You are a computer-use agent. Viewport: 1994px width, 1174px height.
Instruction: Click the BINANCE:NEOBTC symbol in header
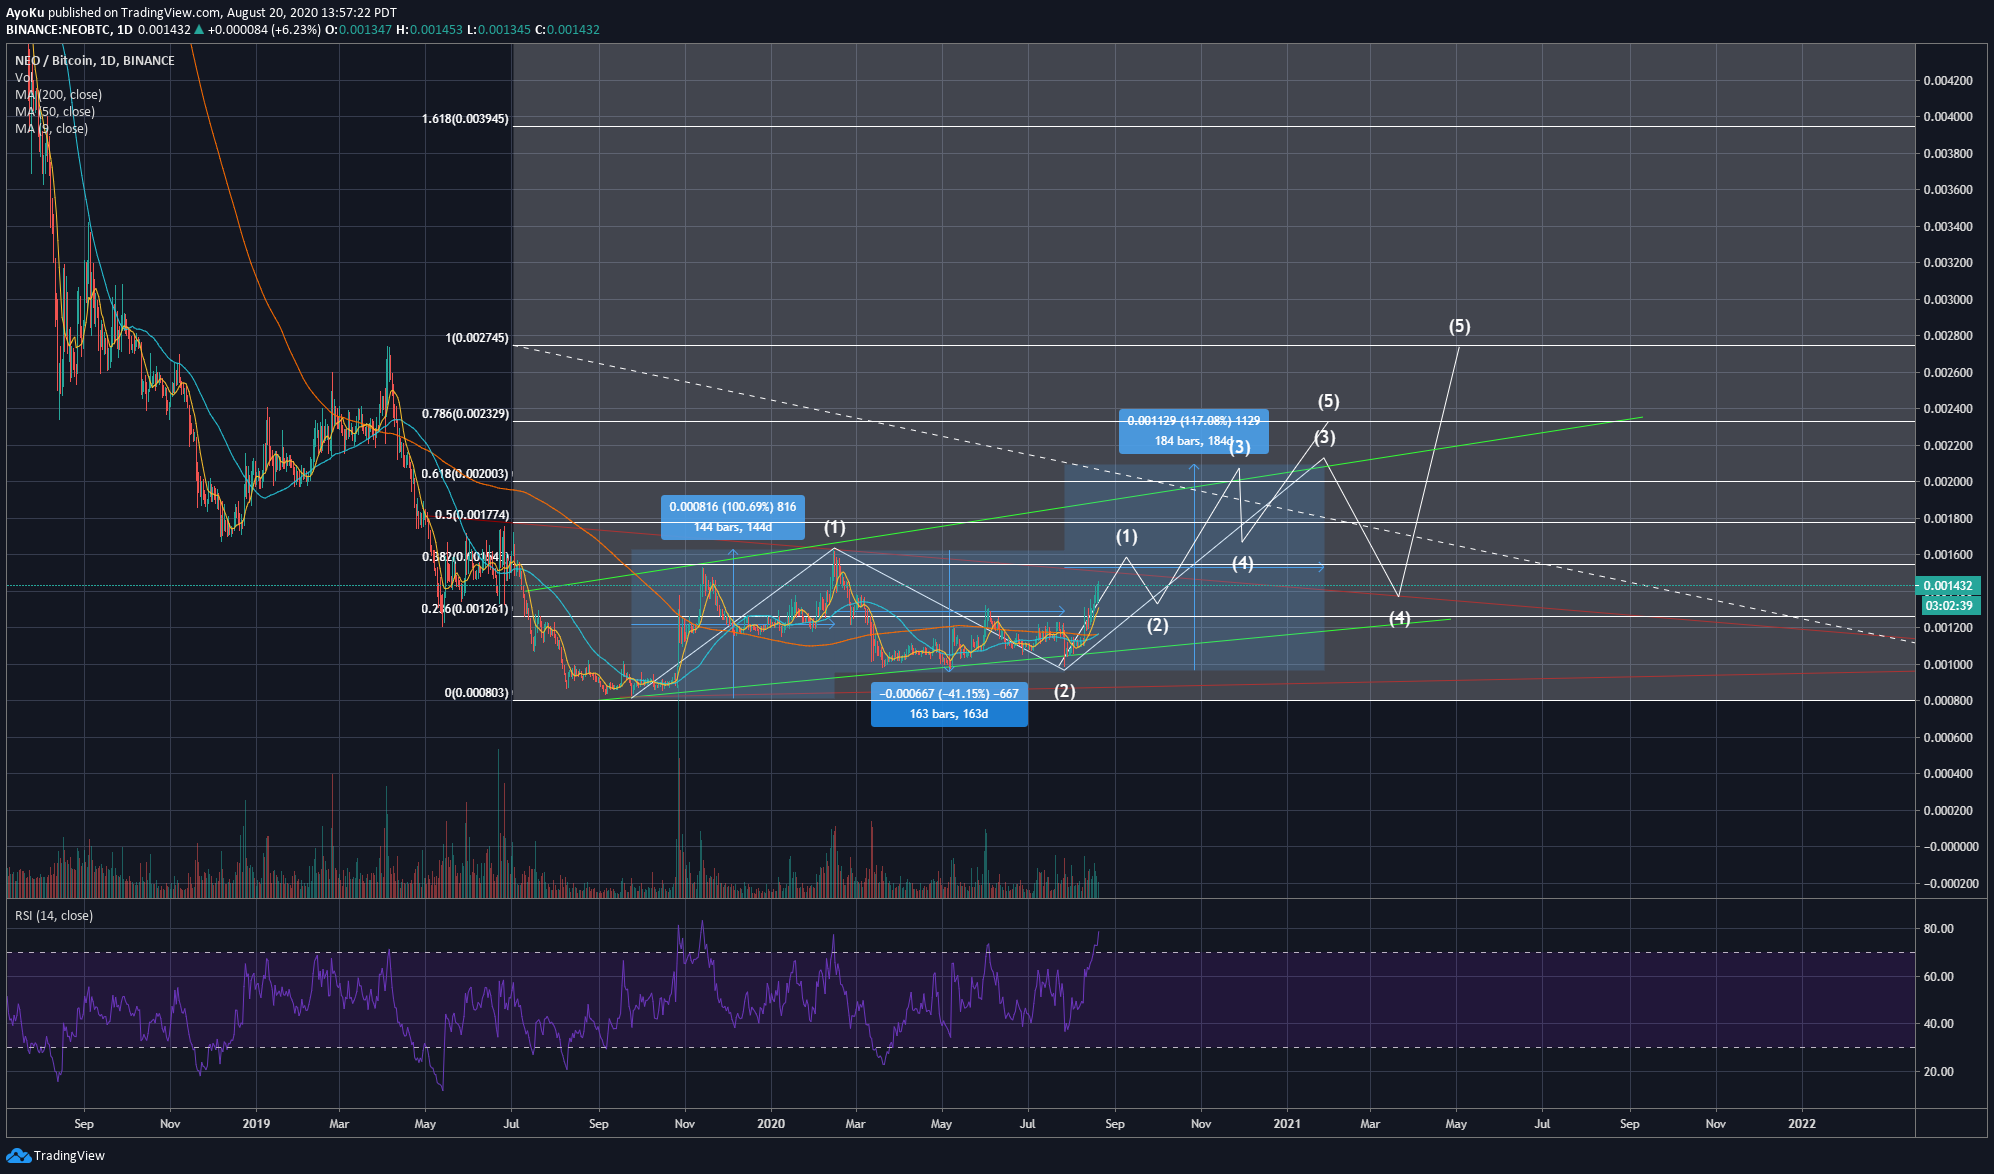pos(58,30)
